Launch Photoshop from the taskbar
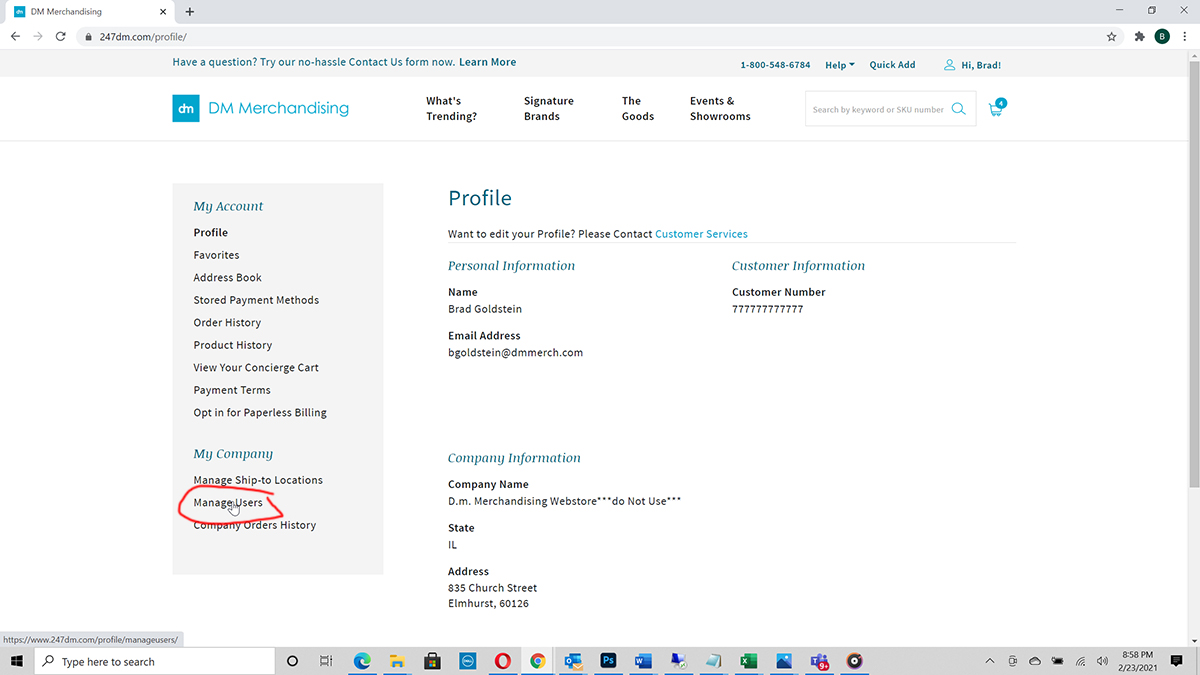The width and height of the screenshot is (1200, 675). pyautogui.click(x=607, y=661)
